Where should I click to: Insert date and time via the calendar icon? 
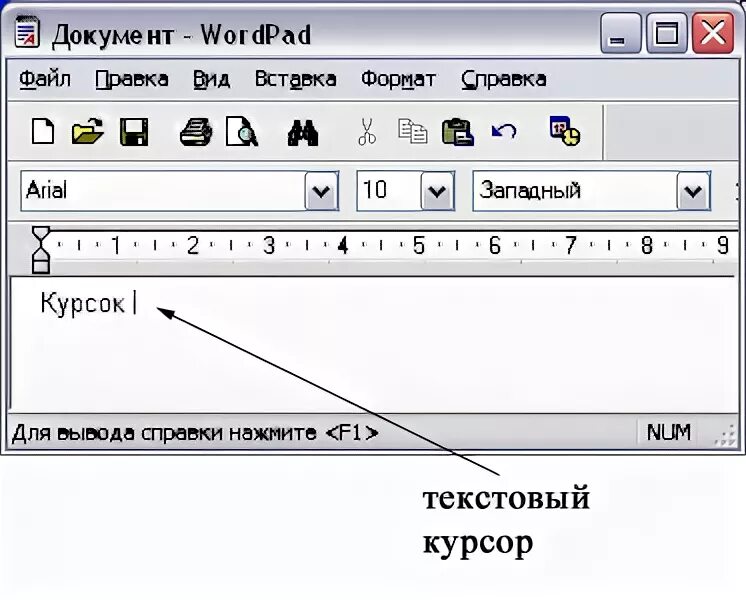[565, 130]
